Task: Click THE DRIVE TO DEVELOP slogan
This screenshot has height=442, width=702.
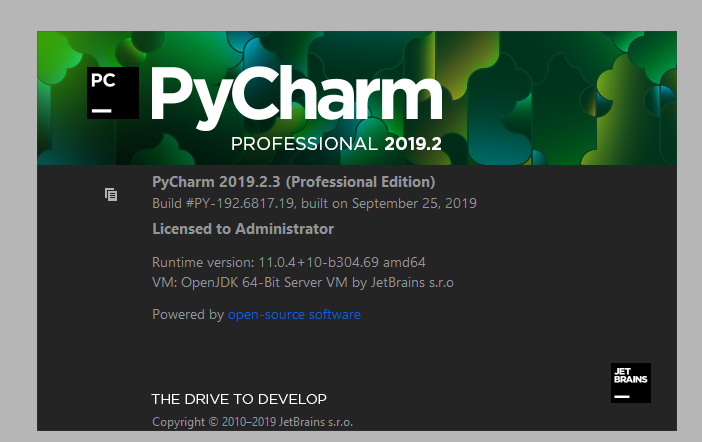Action: [x=239, y=399]
